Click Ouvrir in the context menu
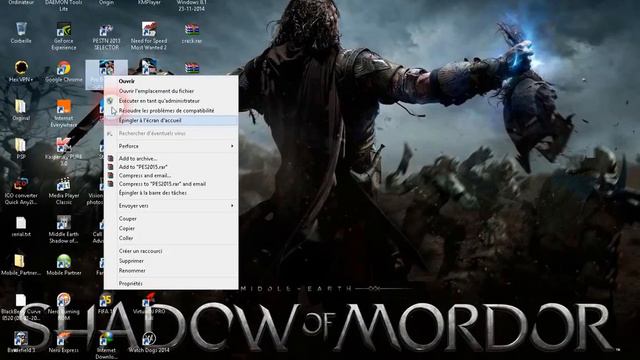 [x=171, y=81]
